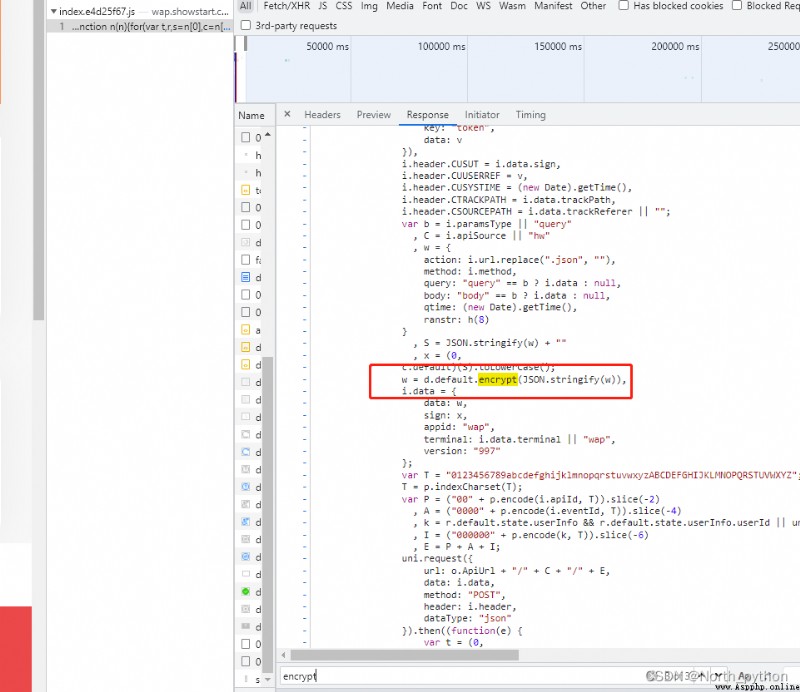This screenshot has width=800, height=692.
Task: Filter requests by Wasm type
Action: click(512, 6)
